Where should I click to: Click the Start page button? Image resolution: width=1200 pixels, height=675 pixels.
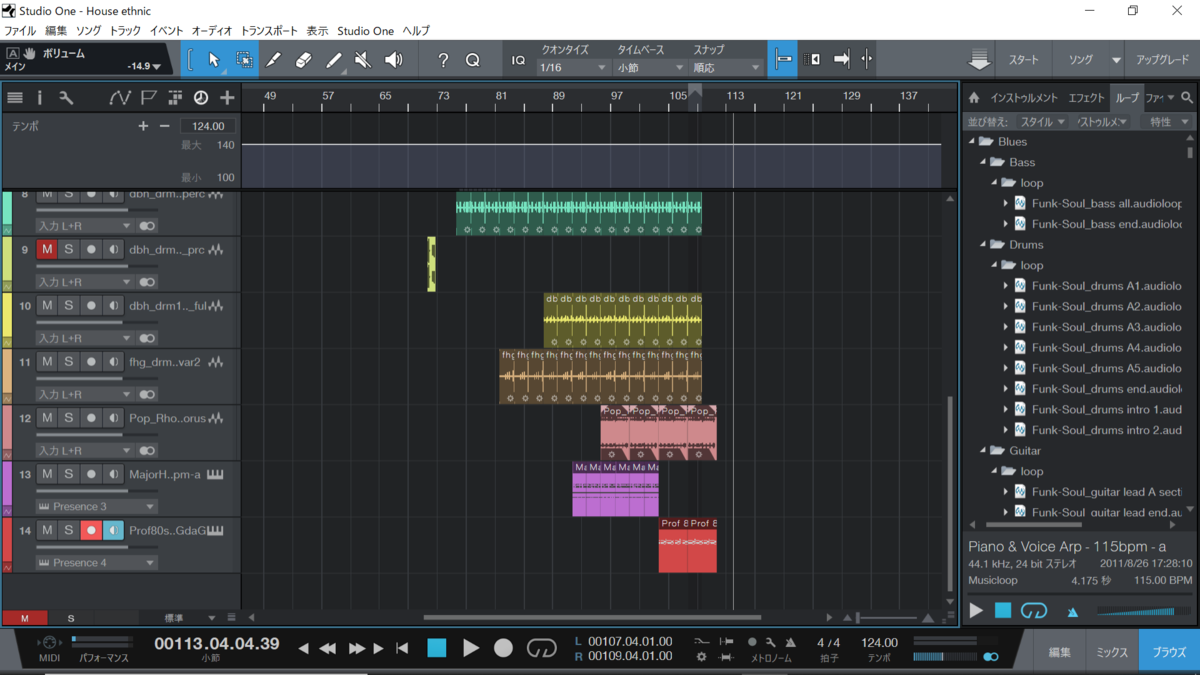point(1023,60)
